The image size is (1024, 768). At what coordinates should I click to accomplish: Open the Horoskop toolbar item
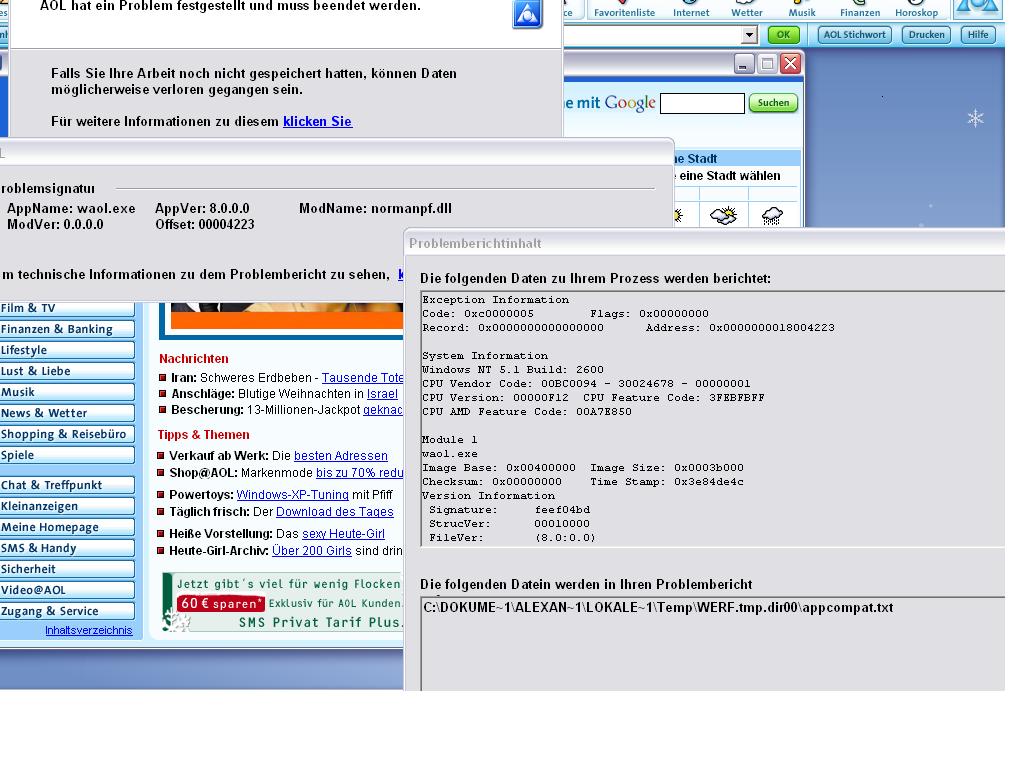pyautogui.click(x=916, y=9)
